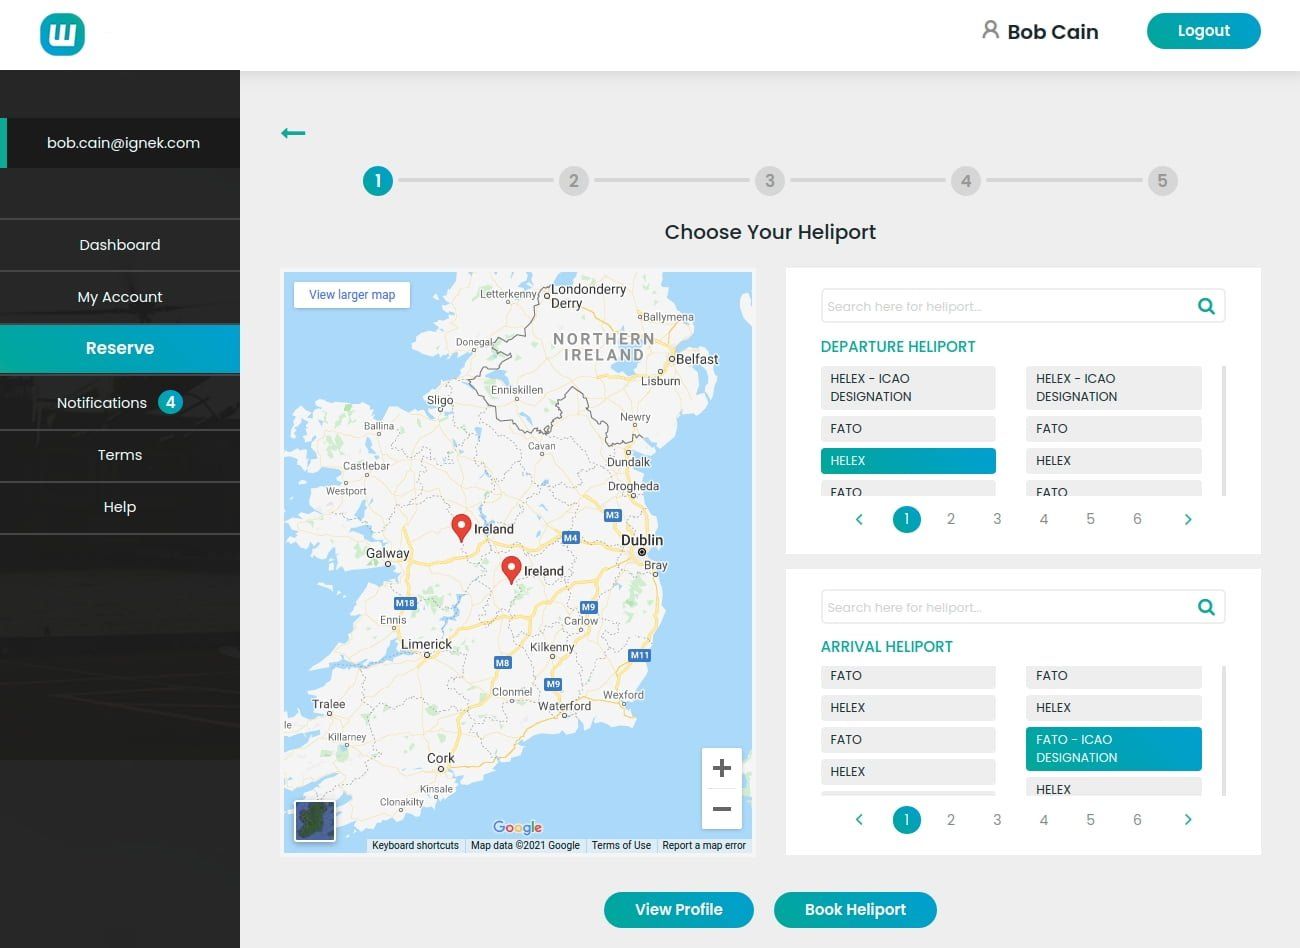
Task: Click the notifications badge showing 4
Action: tap(170, 402)
